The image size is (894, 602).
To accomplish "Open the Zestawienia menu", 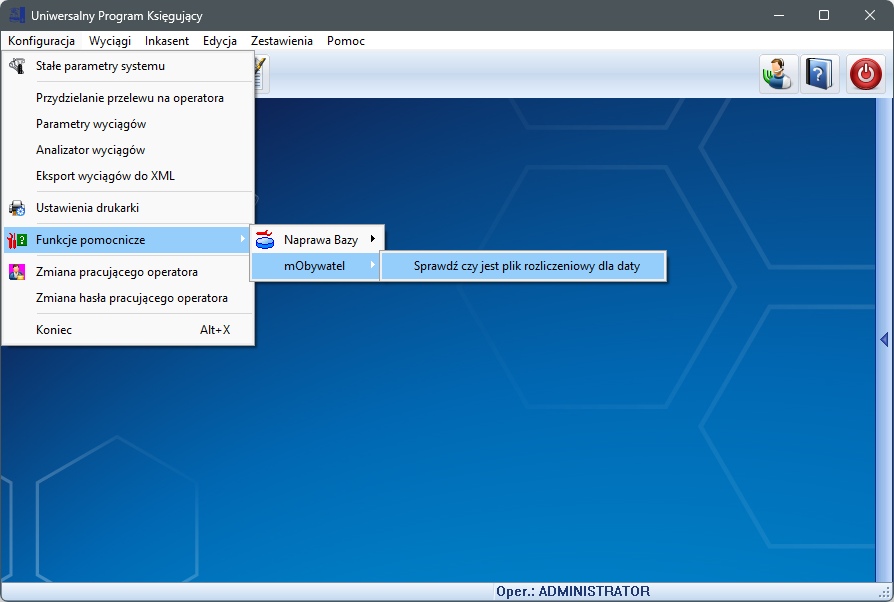I will click(282, 41).
